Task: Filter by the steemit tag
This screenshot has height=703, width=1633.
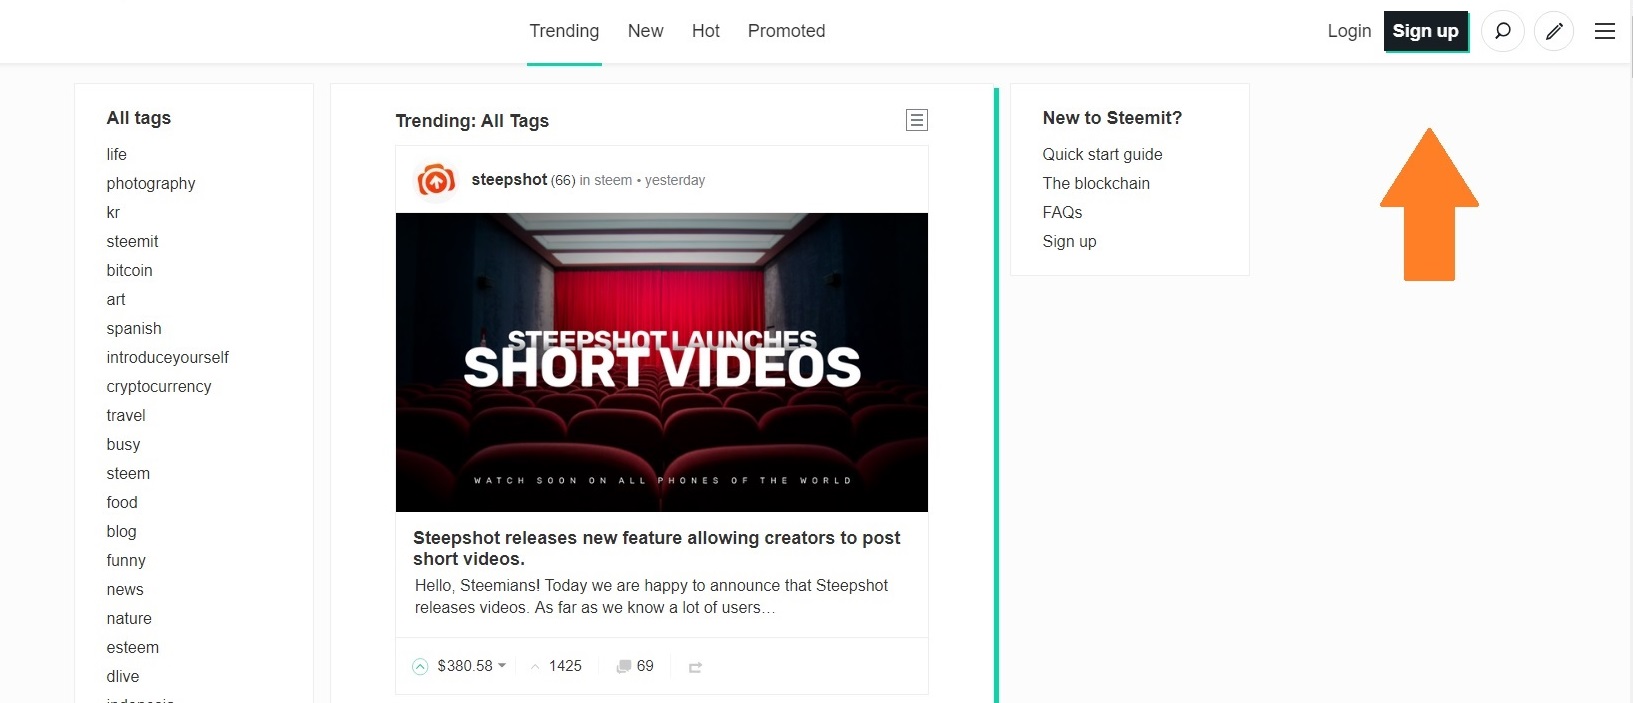Action: [132, 241]
